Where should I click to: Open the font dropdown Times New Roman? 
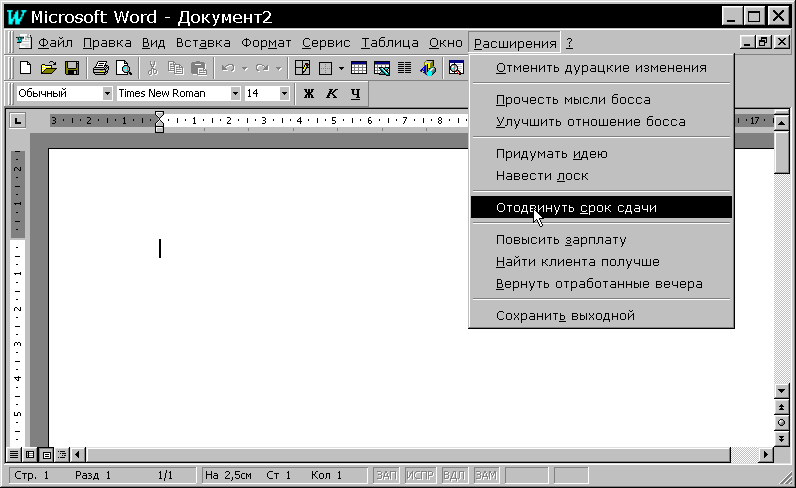pyautogui.click(x=235, y=93)
